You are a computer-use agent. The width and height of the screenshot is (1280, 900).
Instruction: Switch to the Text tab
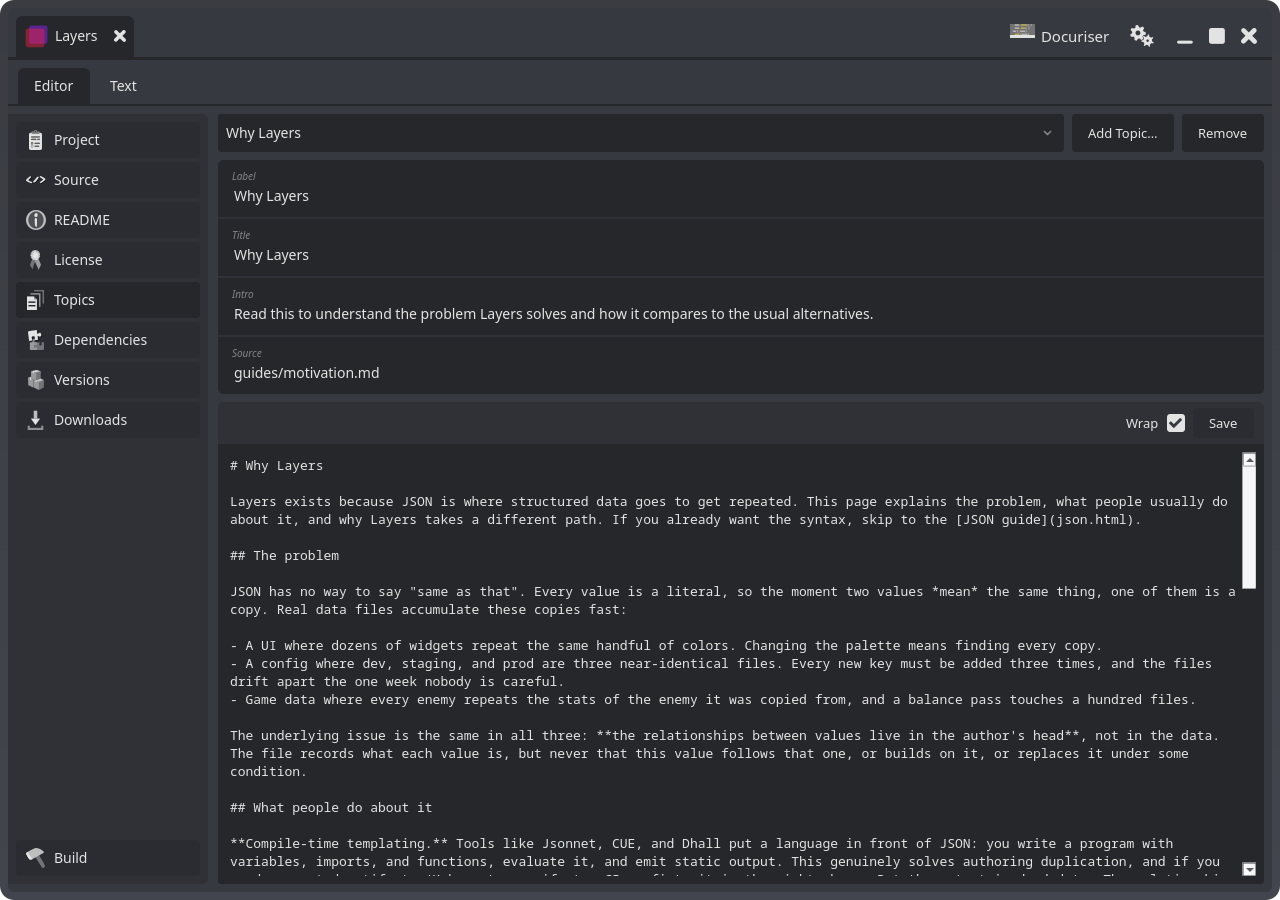(x=123, y=86)
